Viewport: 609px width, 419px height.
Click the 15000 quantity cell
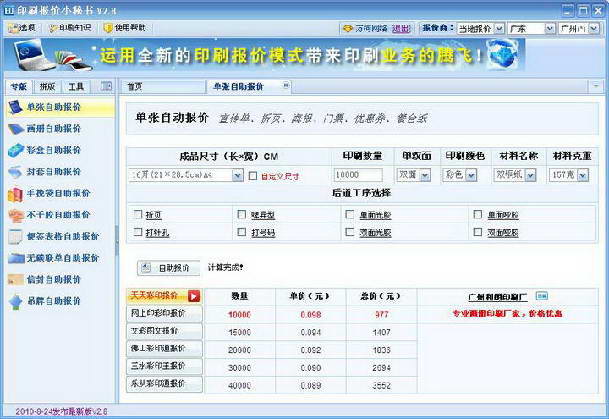239,332
